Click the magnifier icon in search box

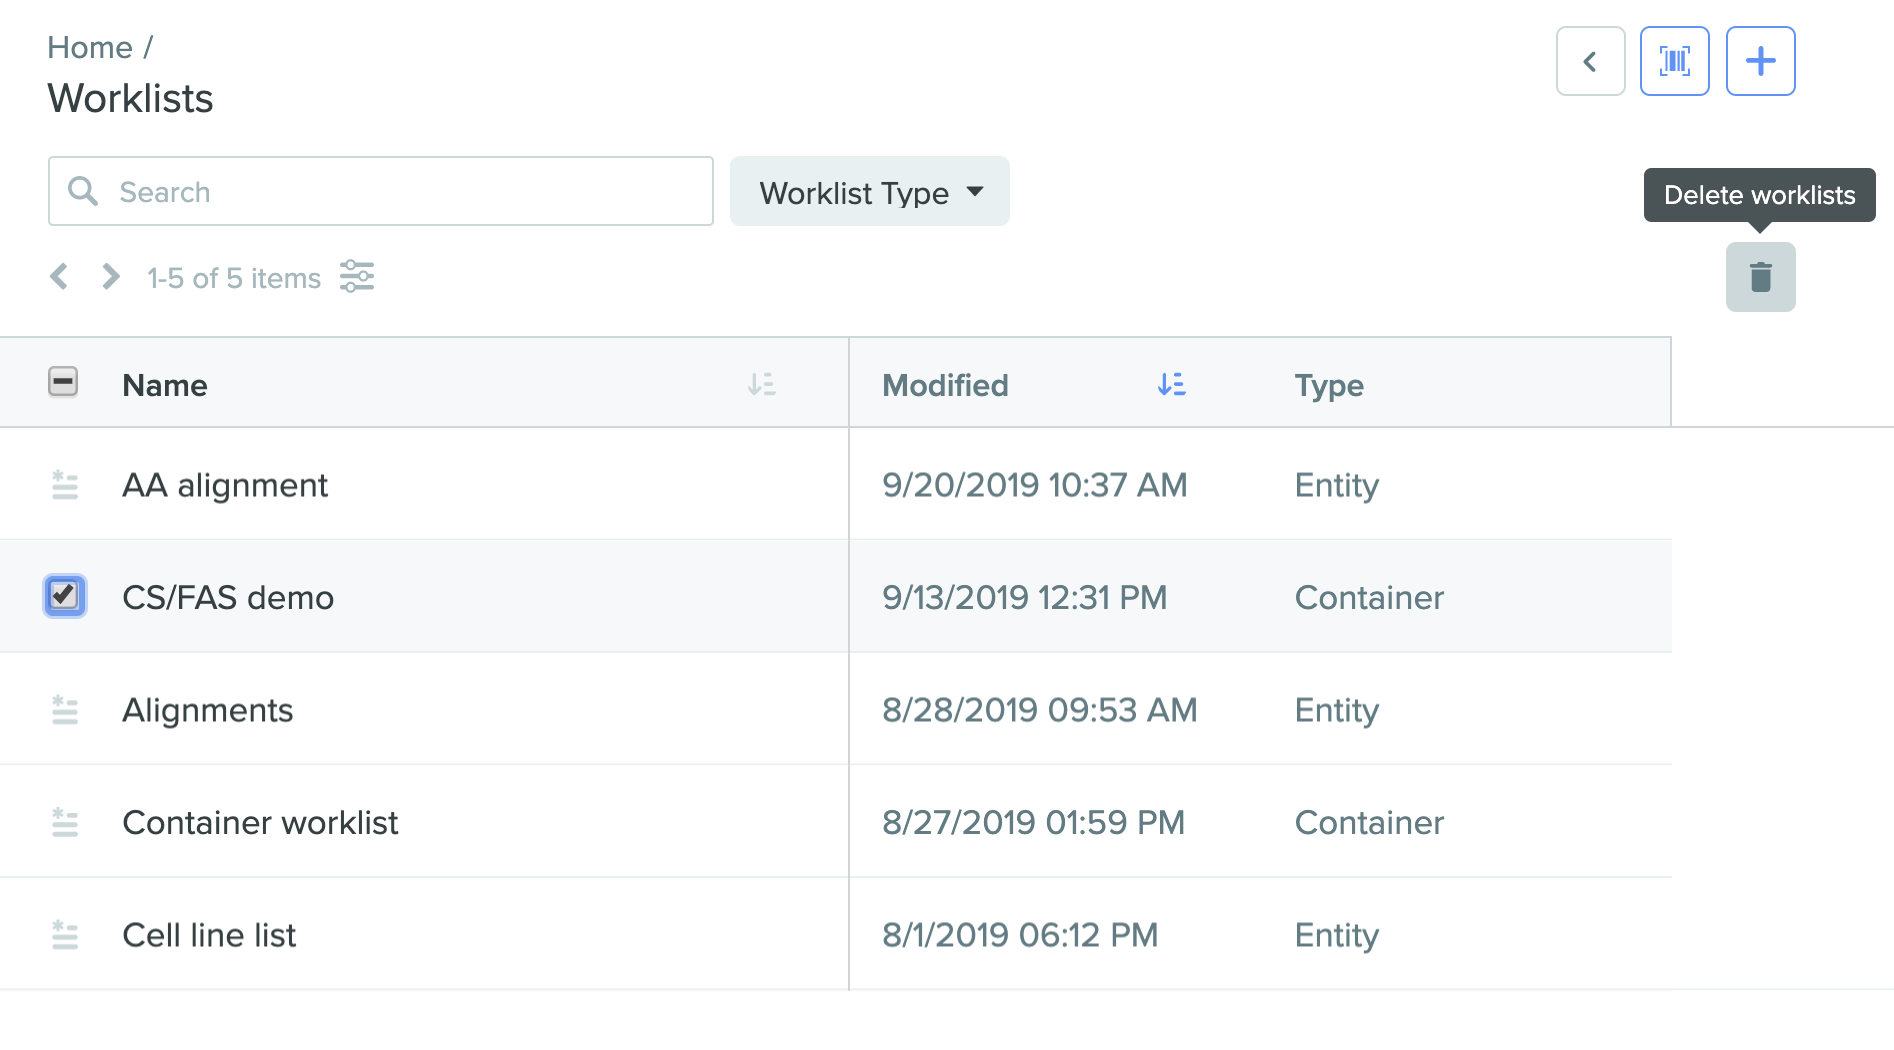[83, 191]
